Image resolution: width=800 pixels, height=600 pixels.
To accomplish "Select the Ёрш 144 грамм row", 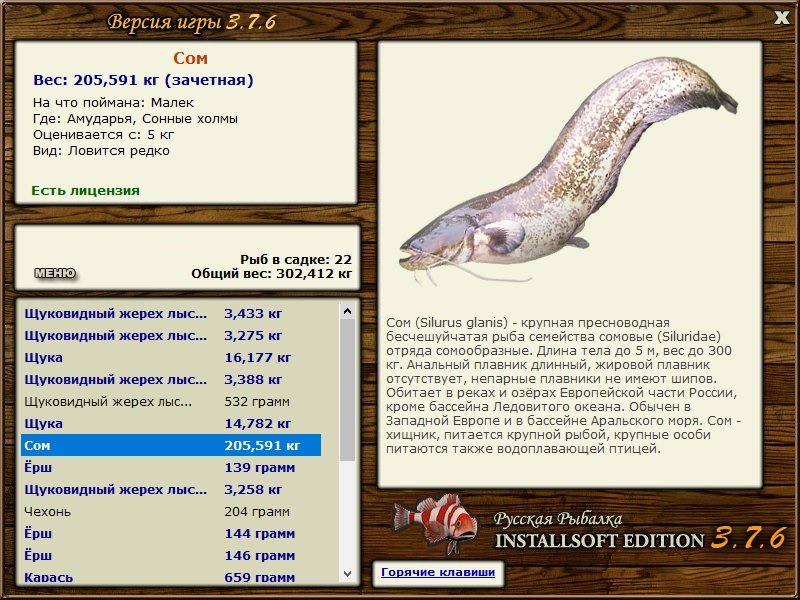I will (x=171, y=533).
